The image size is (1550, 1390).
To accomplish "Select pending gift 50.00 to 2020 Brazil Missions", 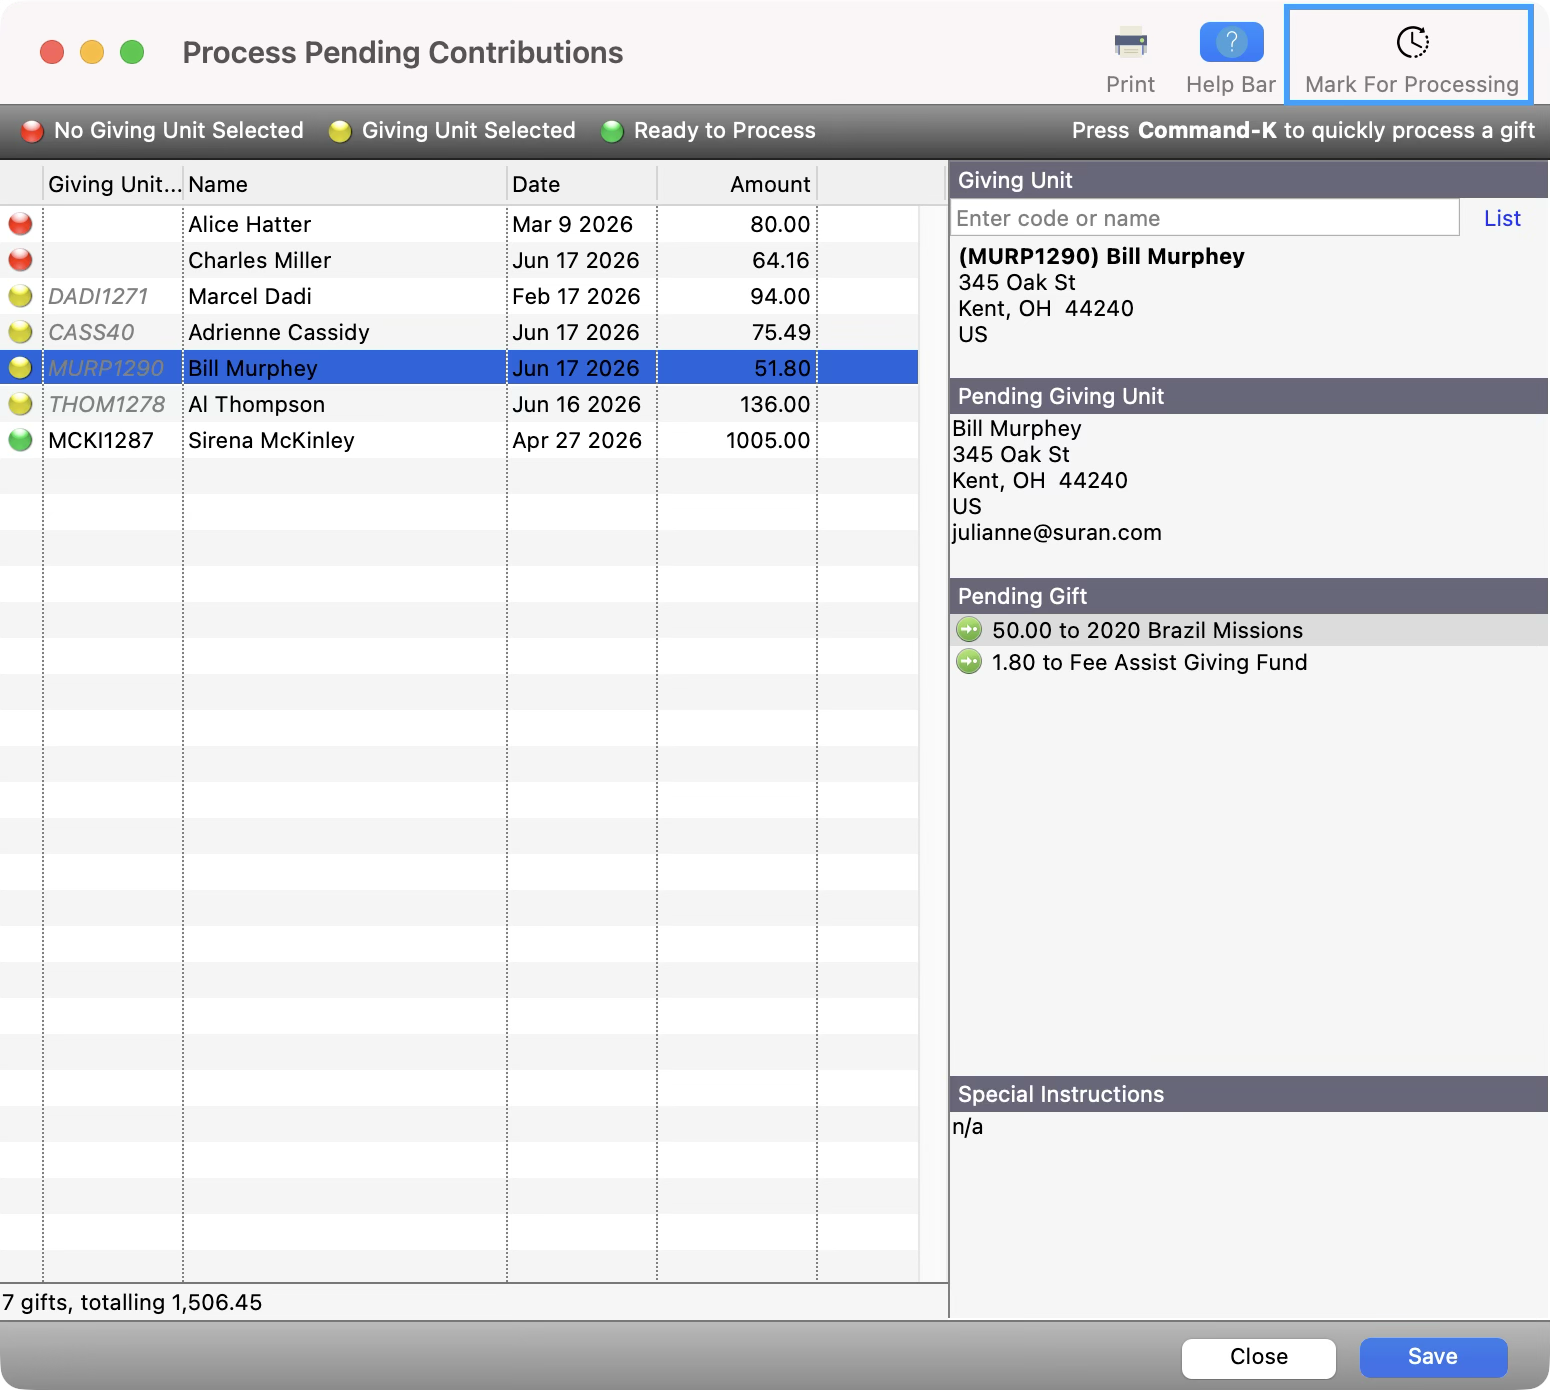I will tap(1248, 630).
